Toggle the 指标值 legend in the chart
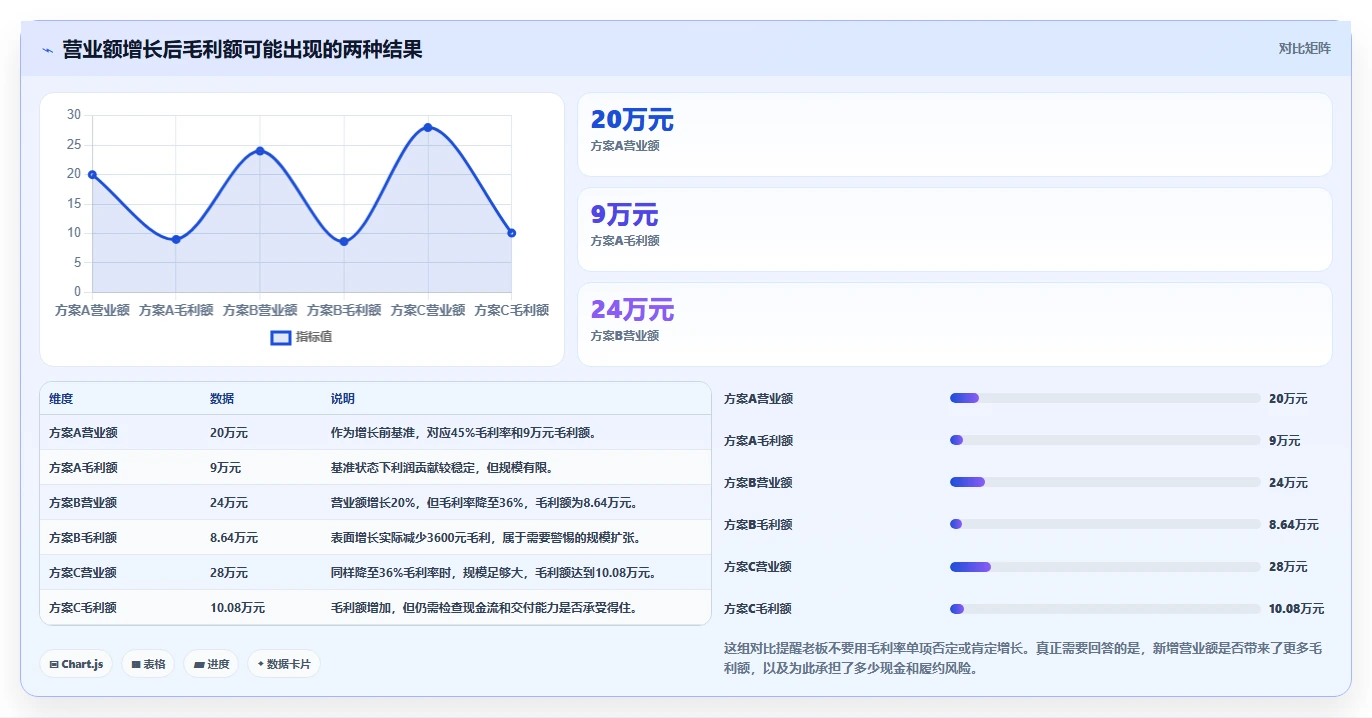1372x718 pixels. 302,337
